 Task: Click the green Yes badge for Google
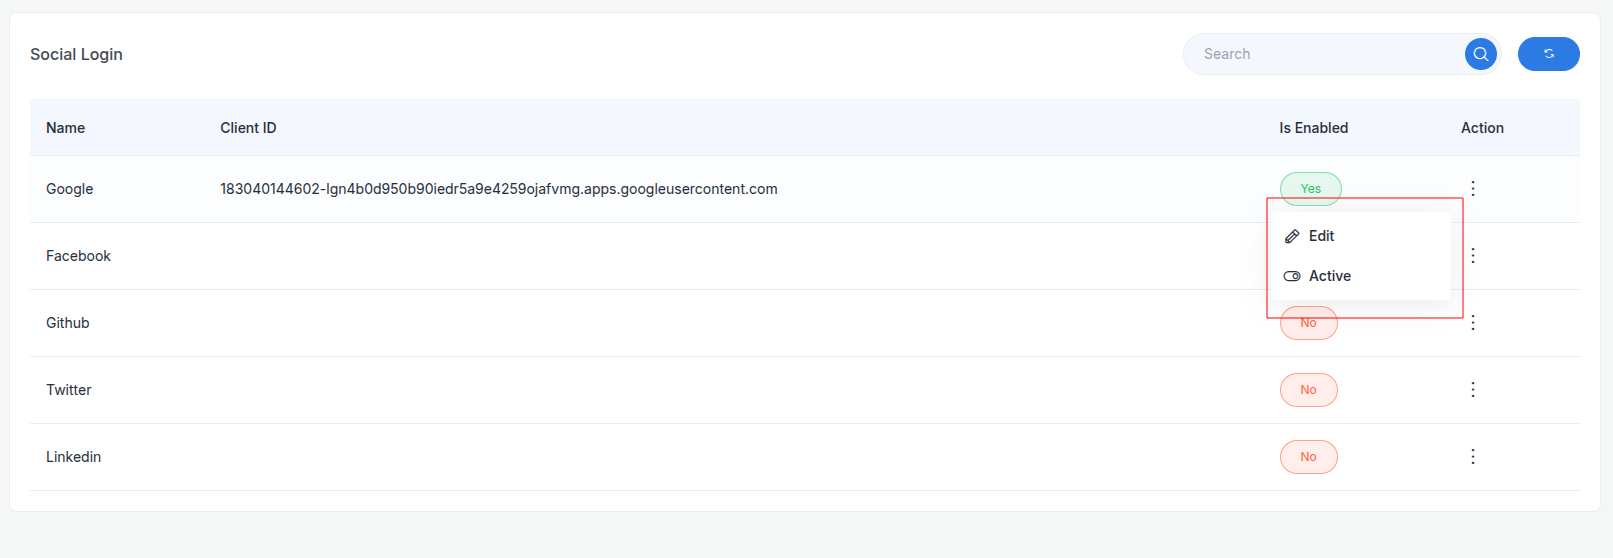pos(1310,188)
